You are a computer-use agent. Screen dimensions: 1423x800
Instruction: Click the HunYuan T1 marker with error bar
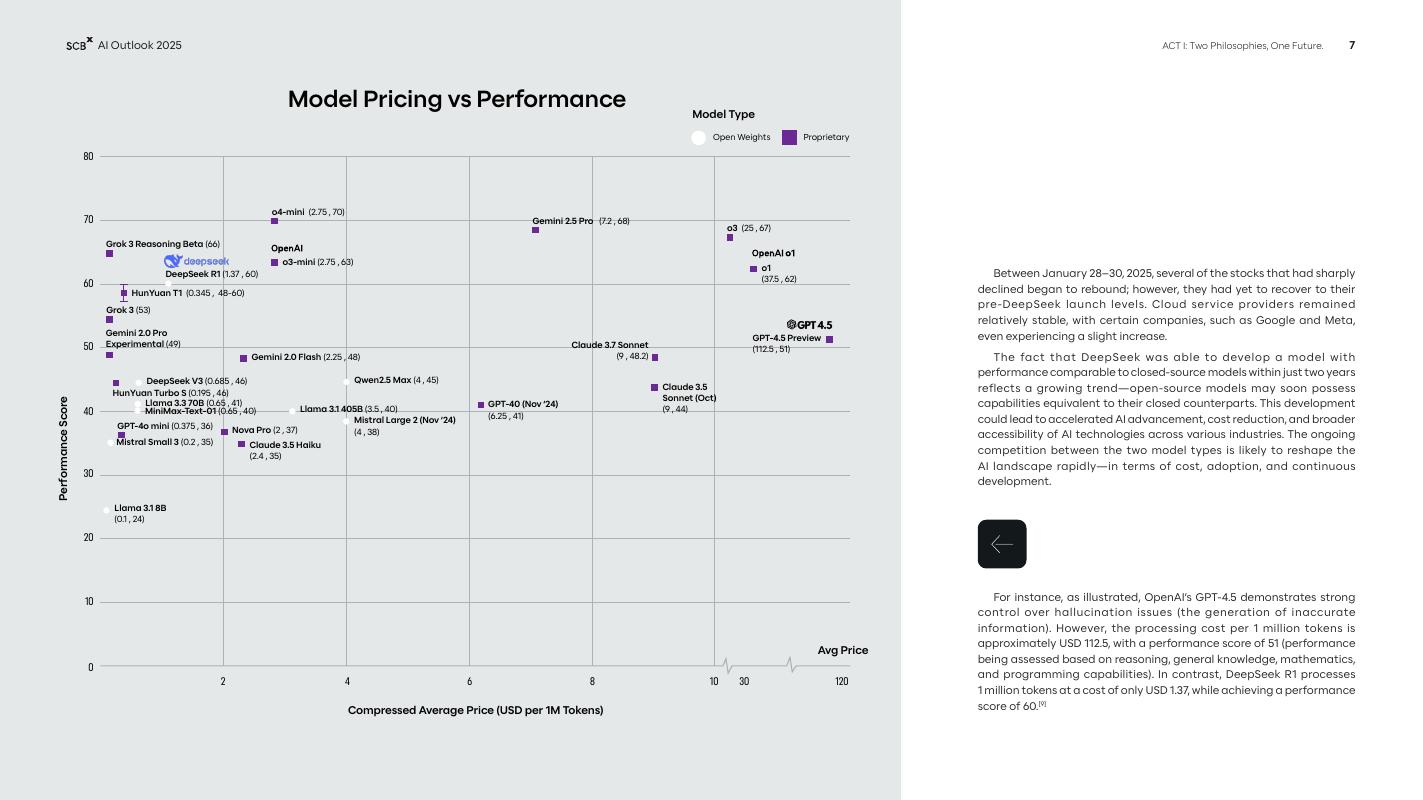click(x=124, y=293)
